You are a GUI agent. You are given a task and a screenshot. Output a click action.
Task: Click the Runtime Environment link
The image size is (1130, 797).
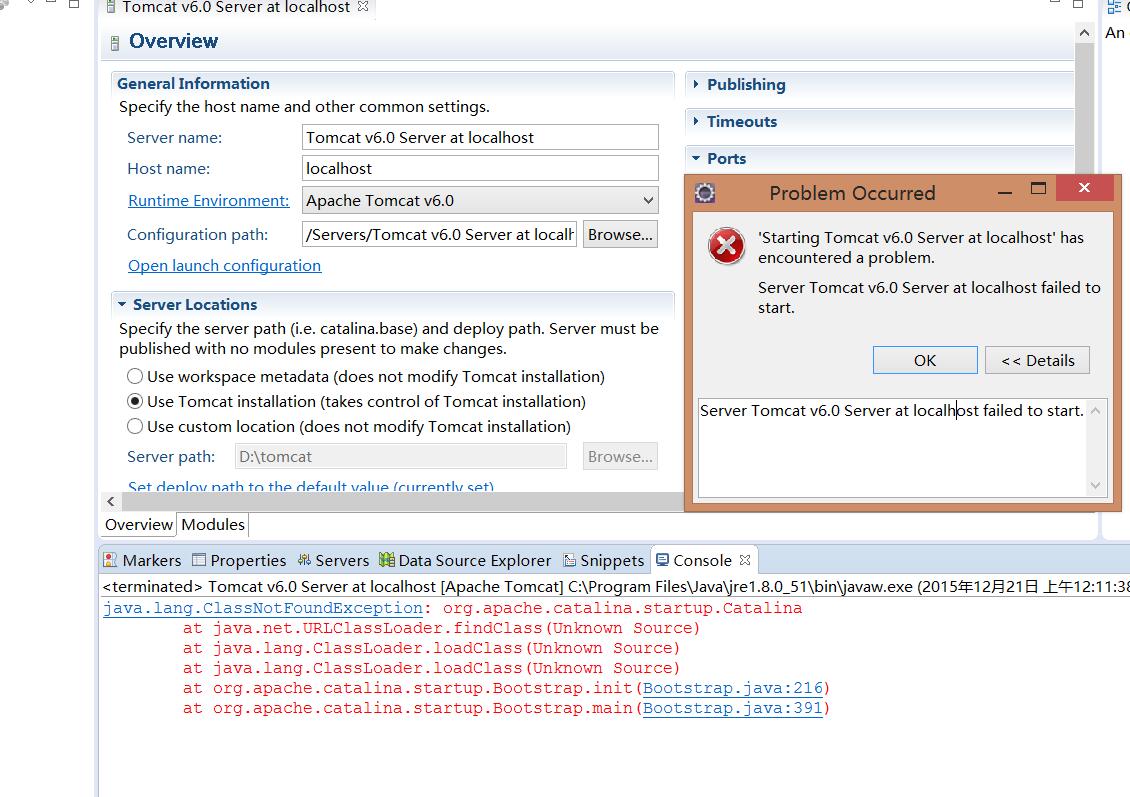[x=208, y=200]
